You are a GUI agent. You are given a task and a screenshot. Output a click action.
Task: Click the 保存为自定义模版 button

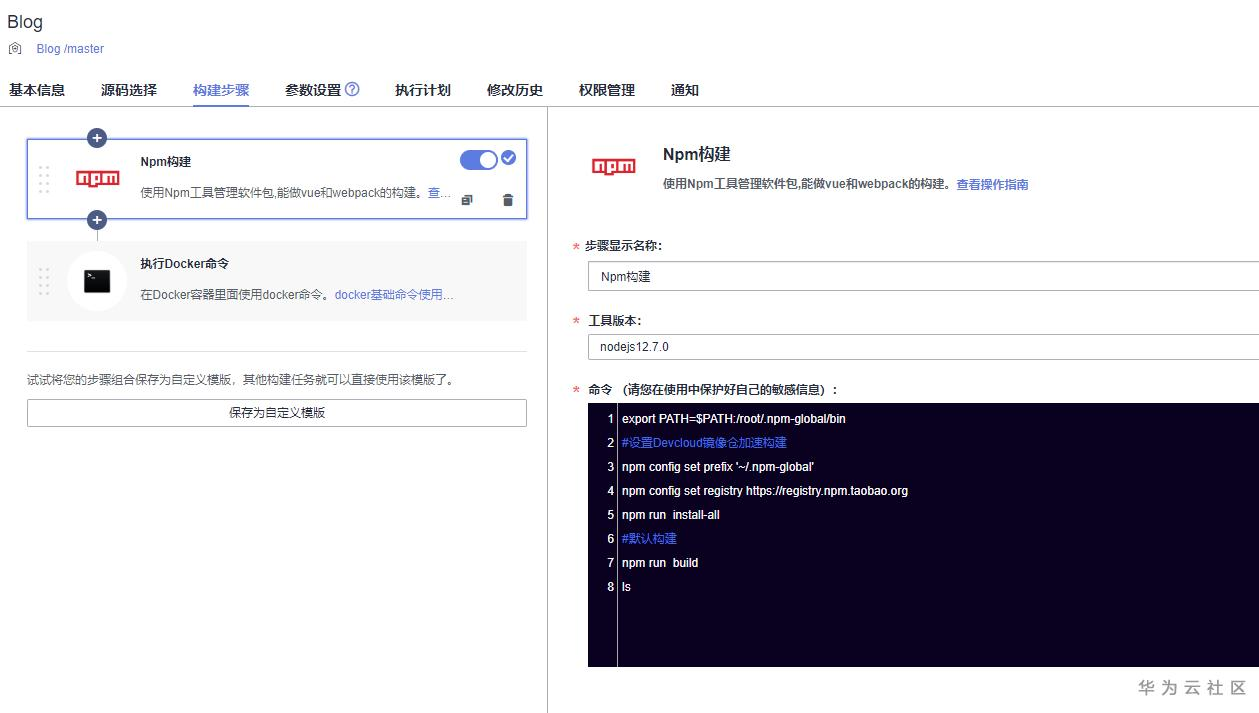coord(276,412)
